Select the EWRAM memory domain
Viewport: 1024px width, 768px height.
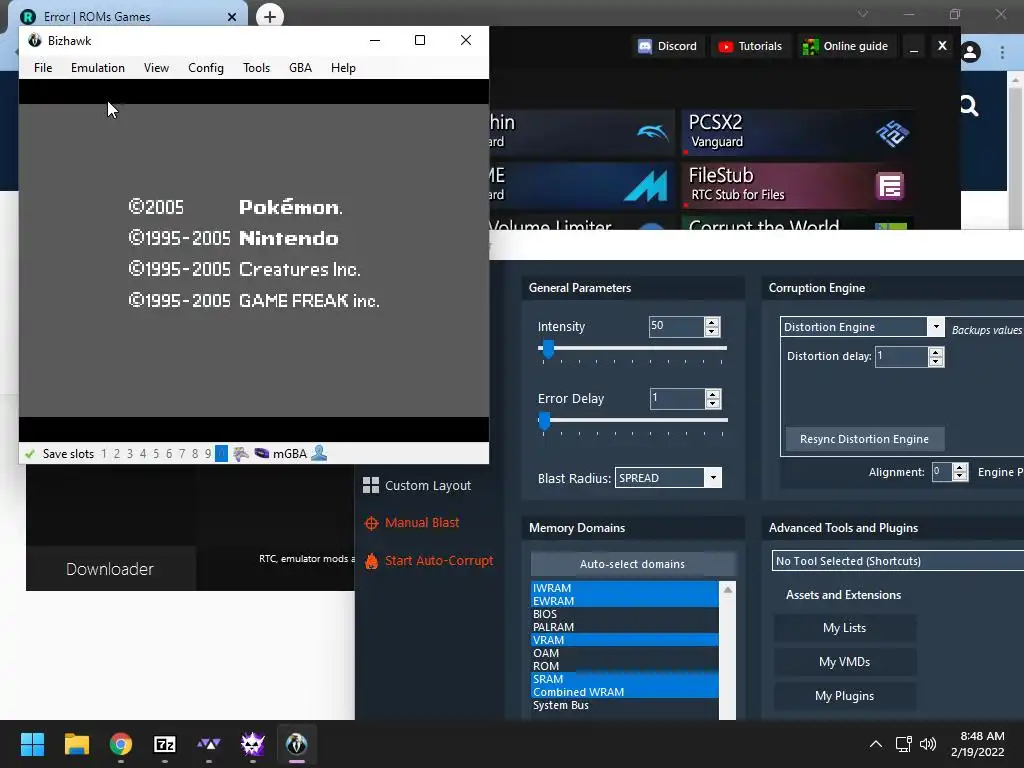(625, 601)
